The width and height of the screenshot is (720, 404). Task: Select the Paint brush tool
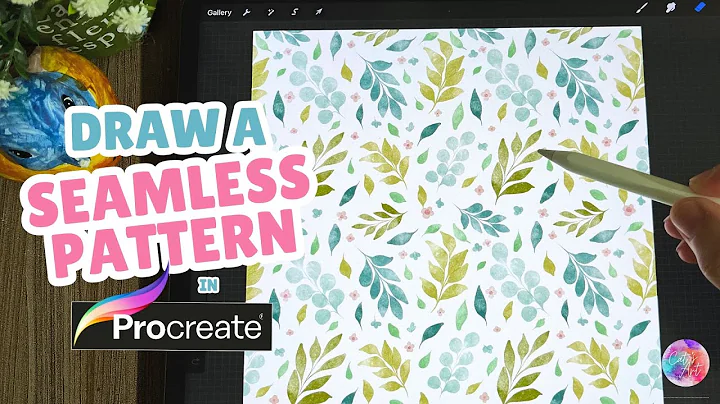tap(642, 7)
